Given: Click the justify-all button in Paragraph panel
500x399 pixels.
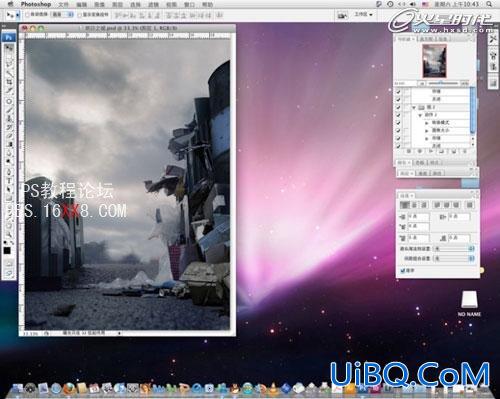Looking at the screenshot, I should coord(469,205).
